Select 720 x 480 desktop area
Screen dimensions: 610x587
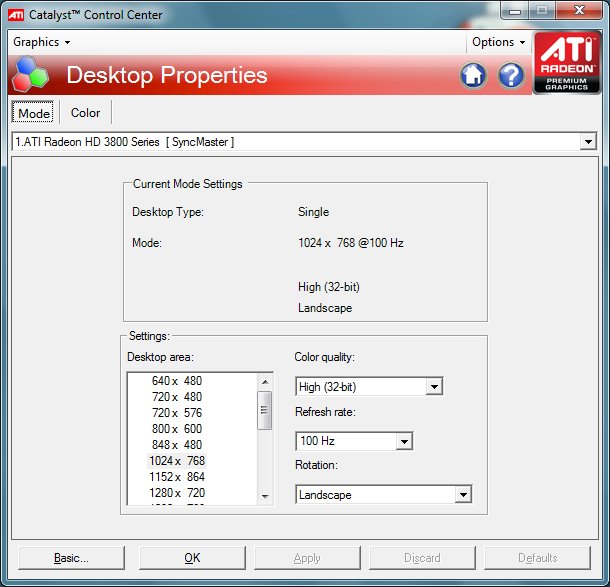click(x=177, y=396)
